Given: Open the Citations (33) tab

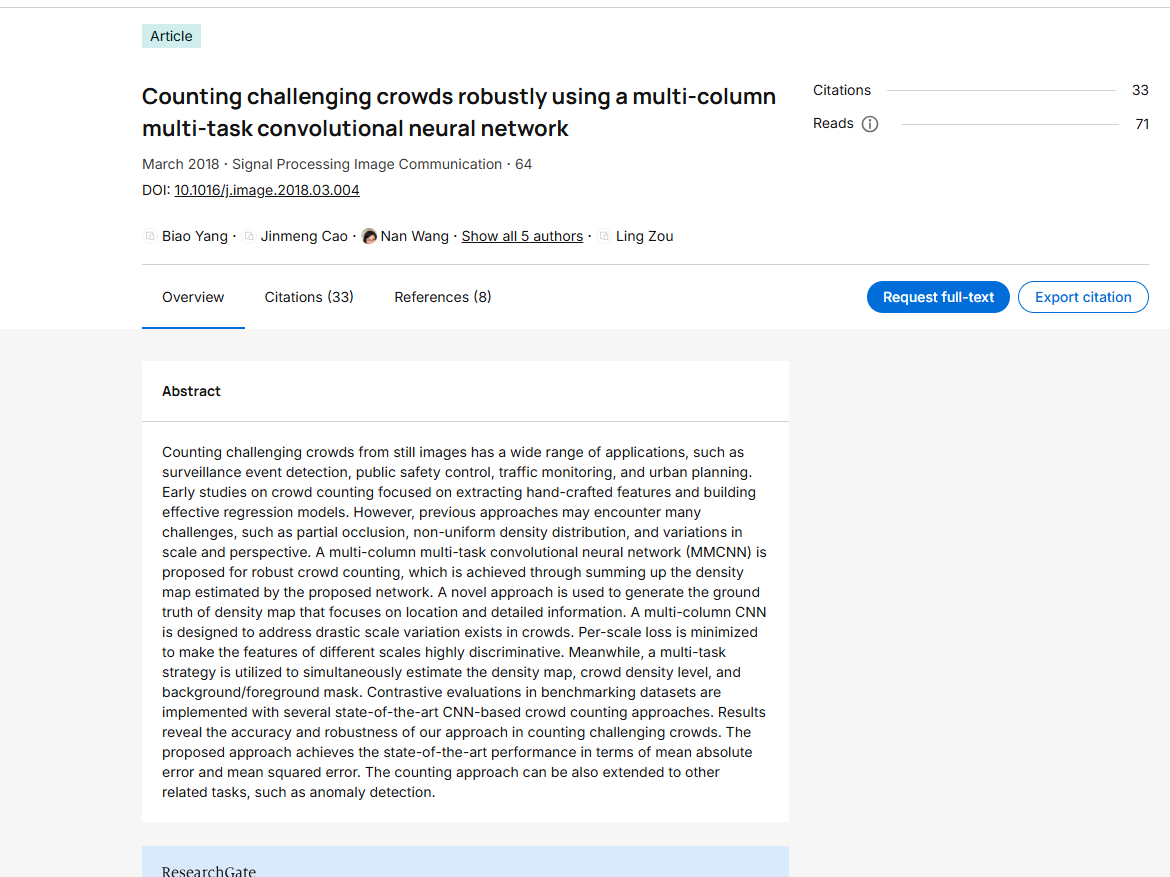Looking at the screenshot, I should [309, 297].
